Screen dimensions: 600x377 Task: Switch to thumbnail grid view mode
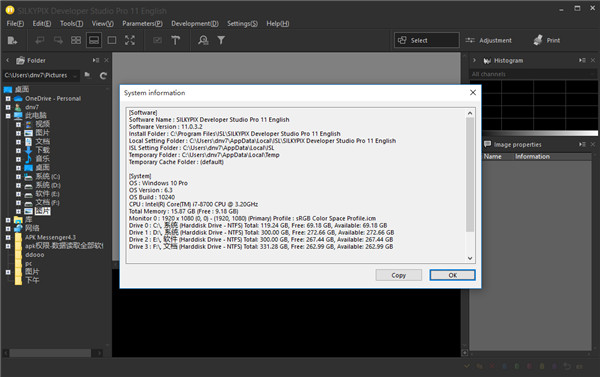pyautogui.click(x=76, y=40)
